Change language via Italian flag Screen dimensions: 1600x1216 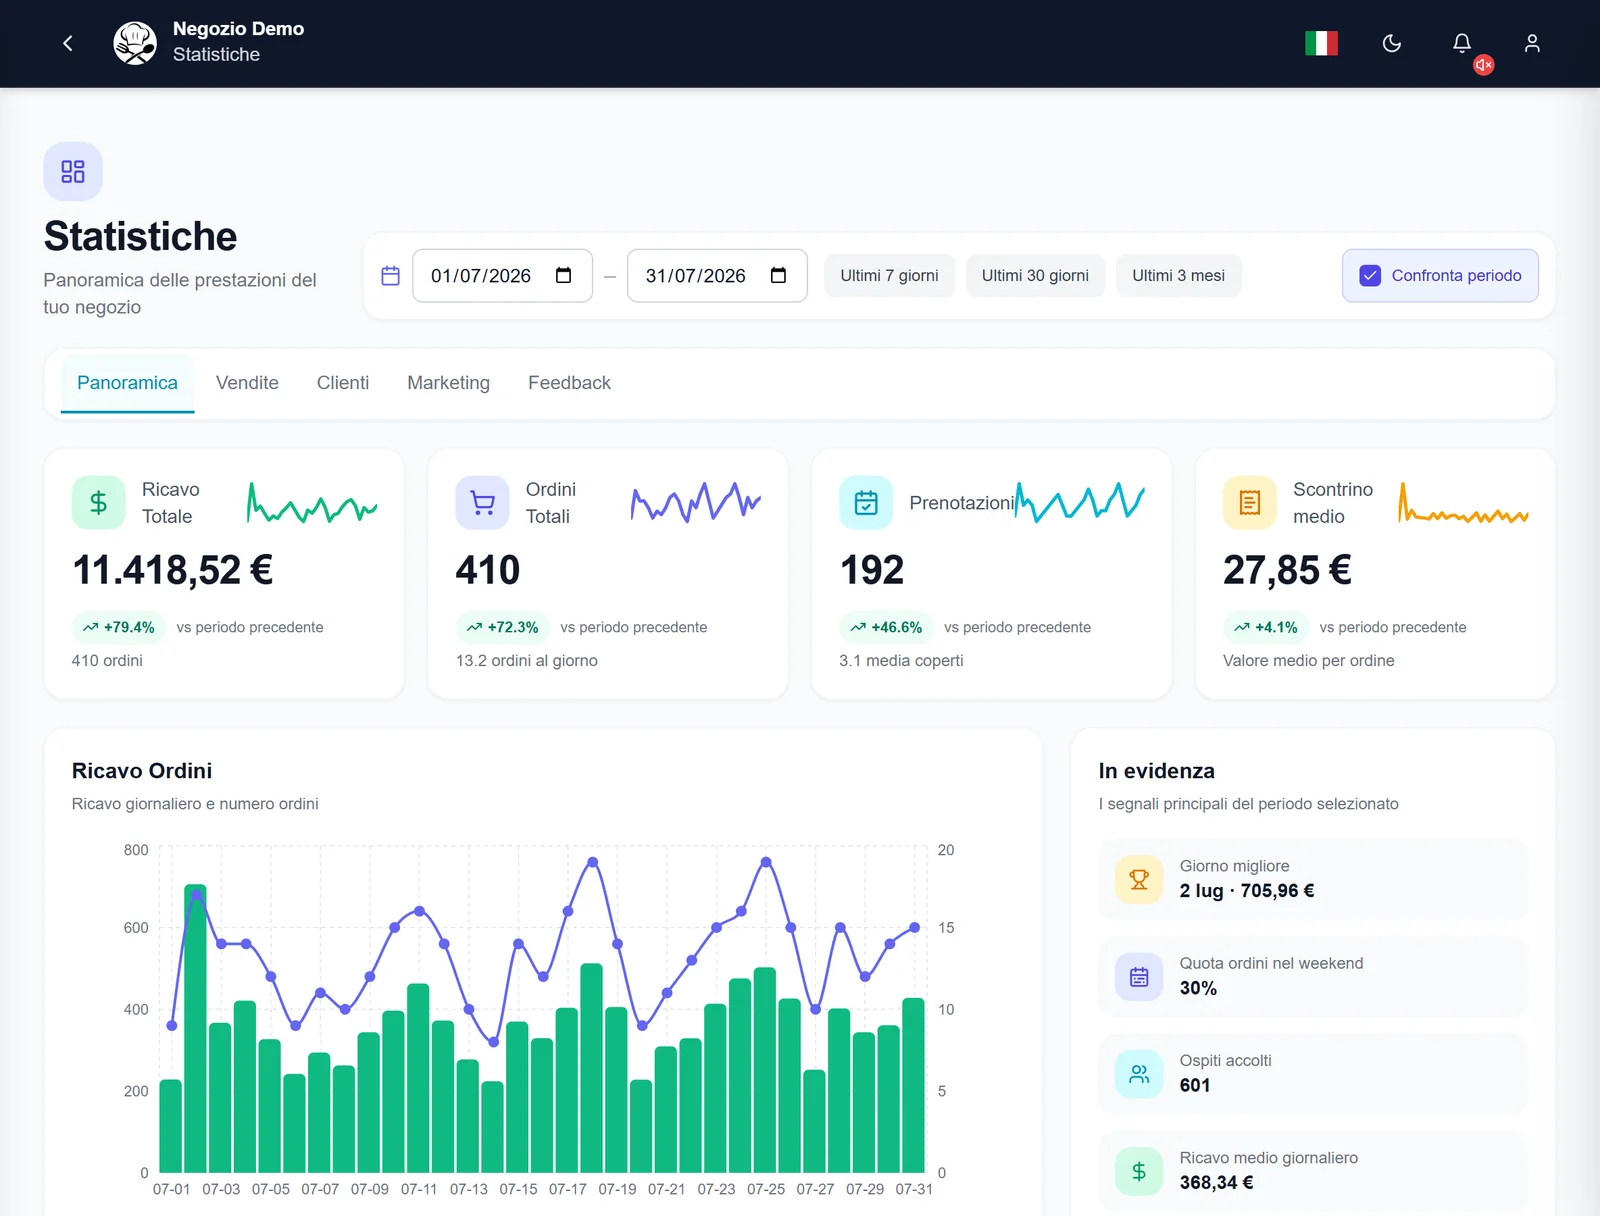click(1321, 43)
